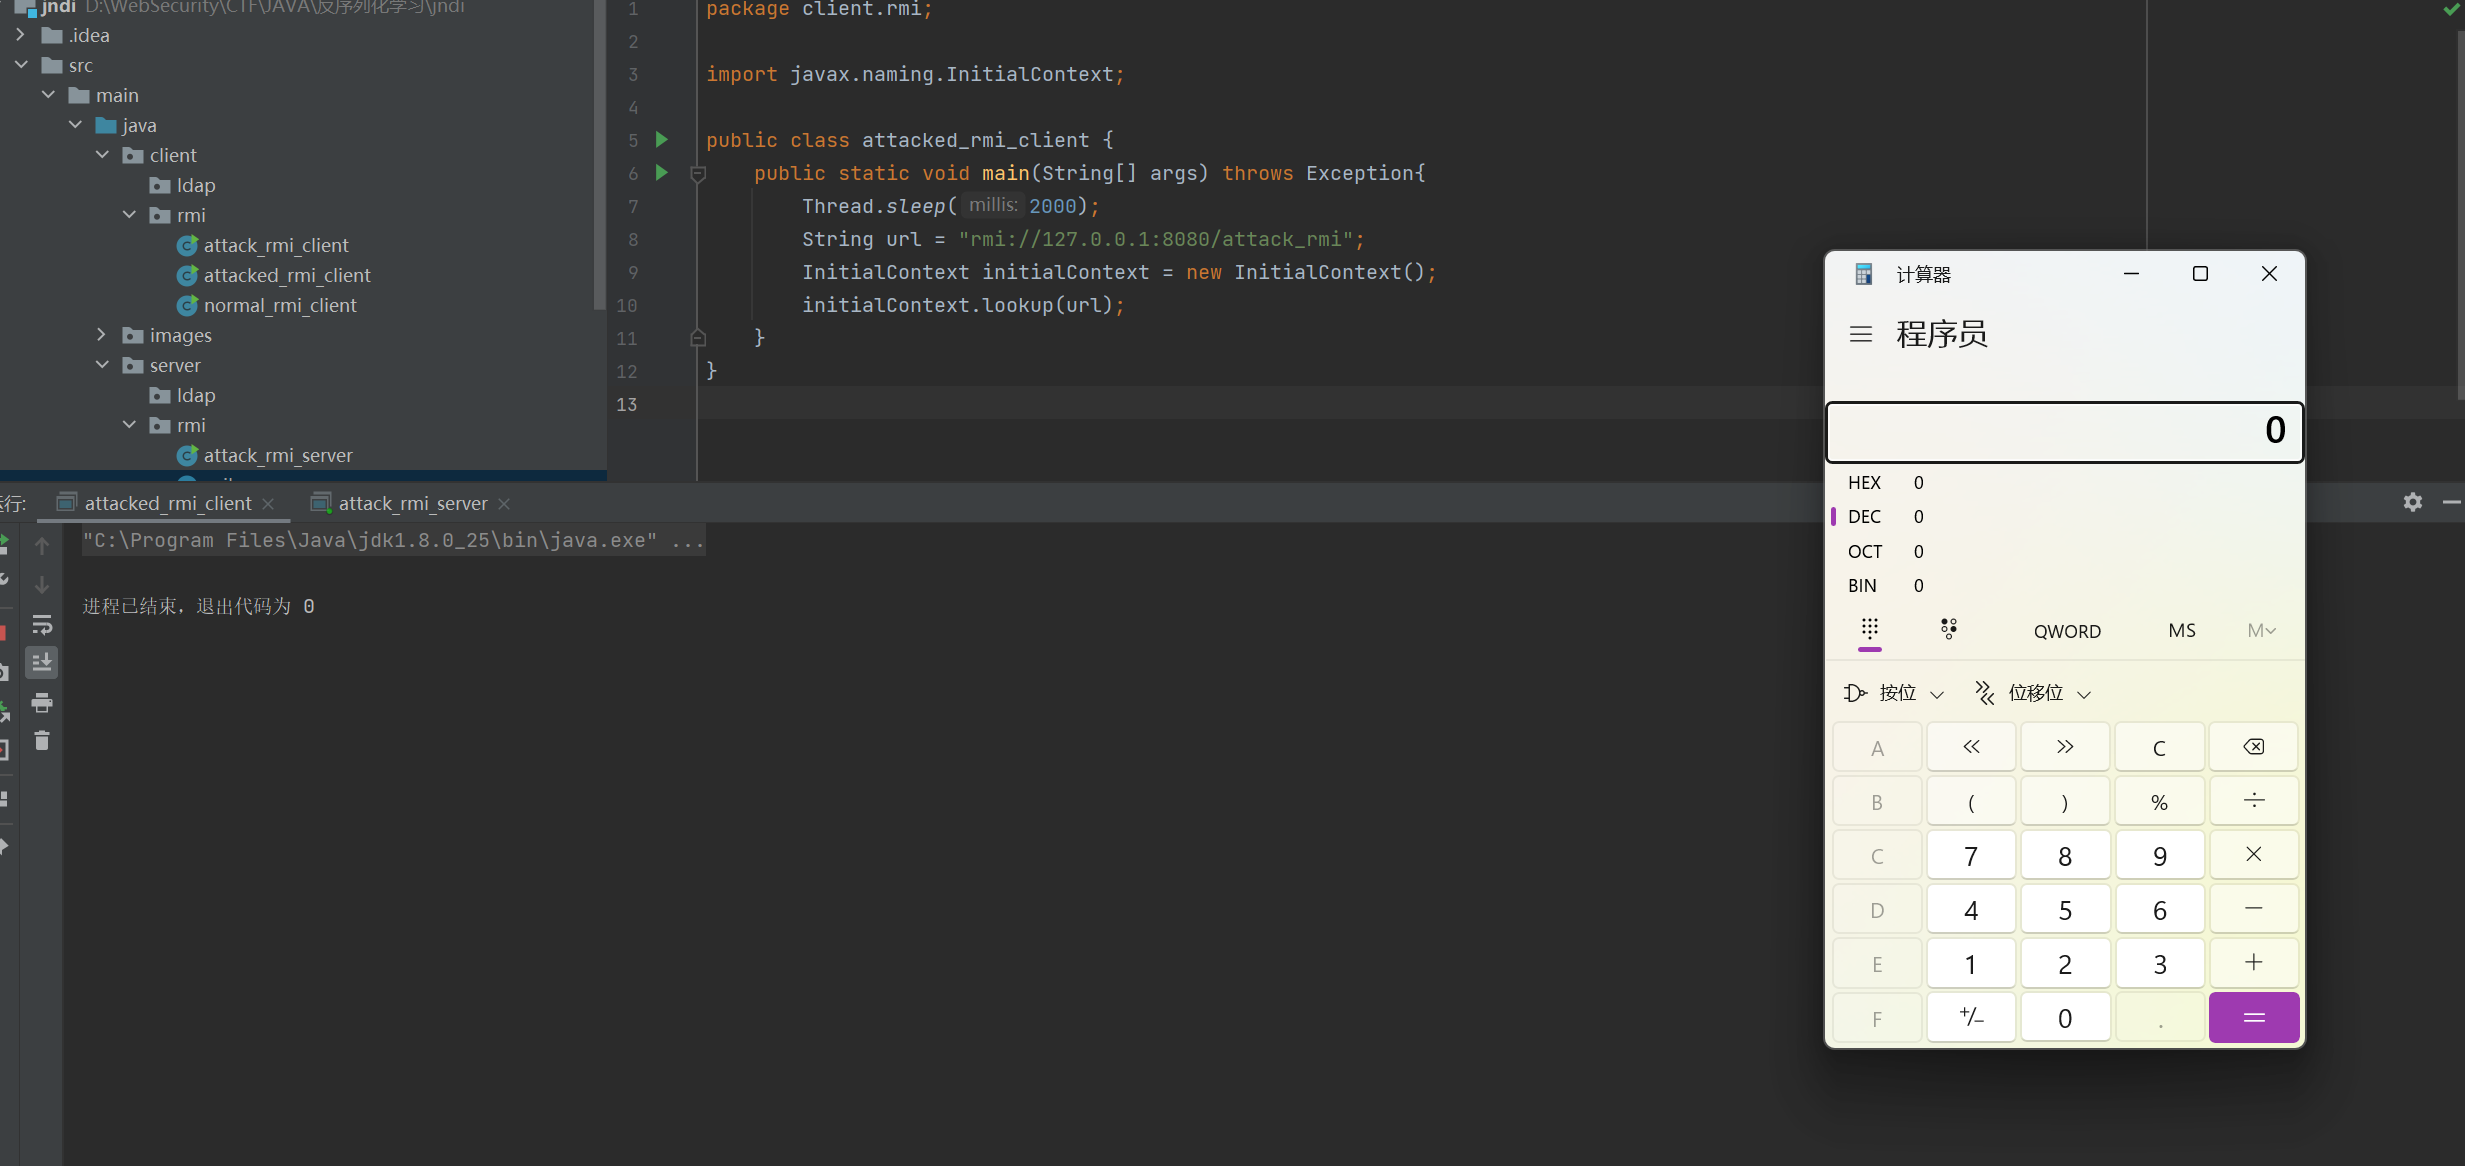Switch to bit toggling keypad in calculator
2465x1166 pixels.
[x=1948, y=629]
